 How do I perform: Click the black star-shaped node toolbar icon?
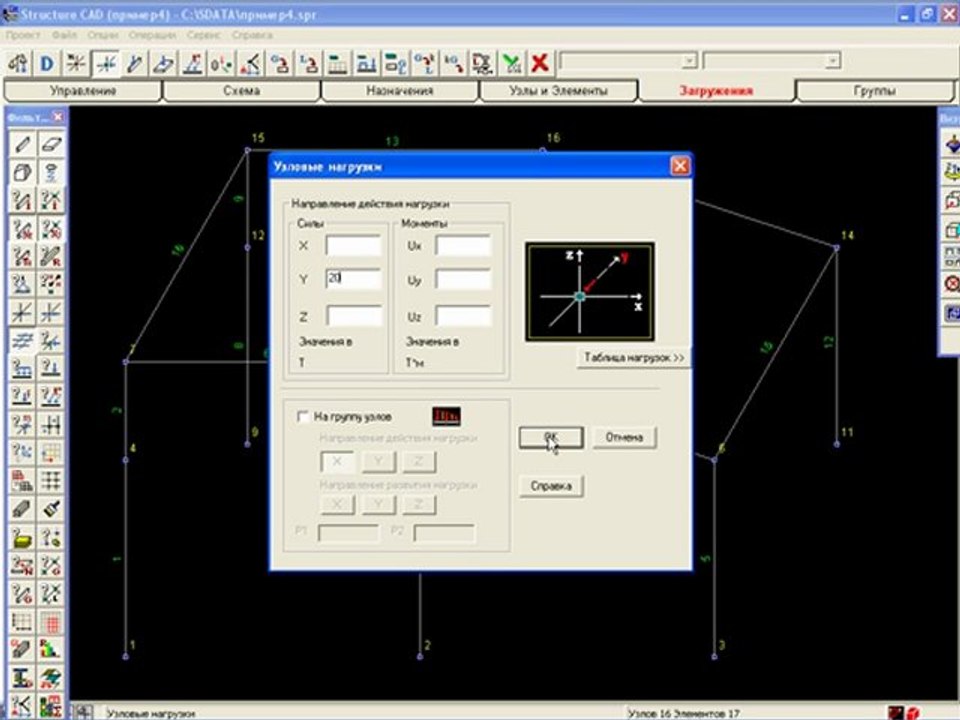coord(76,63)
